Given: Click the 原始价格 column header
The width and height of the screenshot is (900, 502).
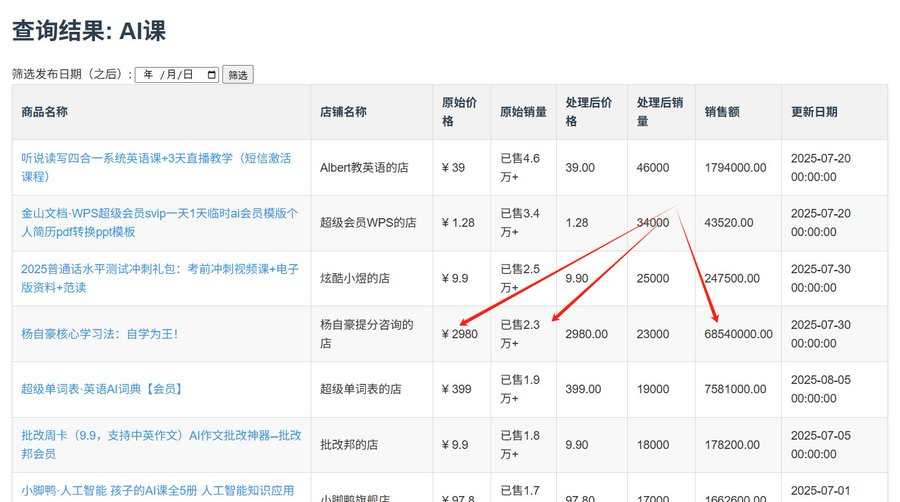Looking at the screenshot, I should coord(459,112).
